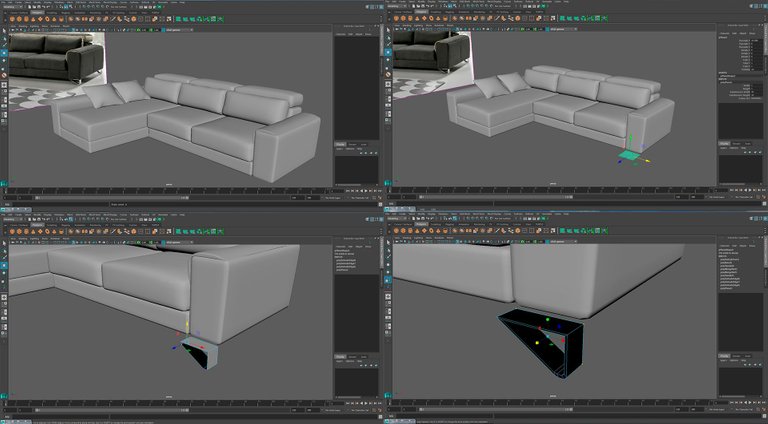Click range slider bar in gizmo-free full-sofa window
Viewport: 768px width, 424px height.
[x=112, y=198]
